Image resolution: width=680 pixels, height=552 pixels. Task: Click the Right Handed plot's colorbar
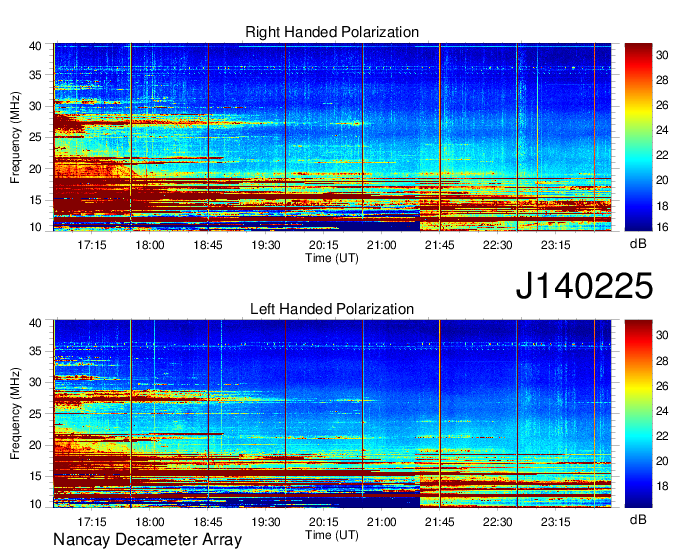[x=638, y=137]
